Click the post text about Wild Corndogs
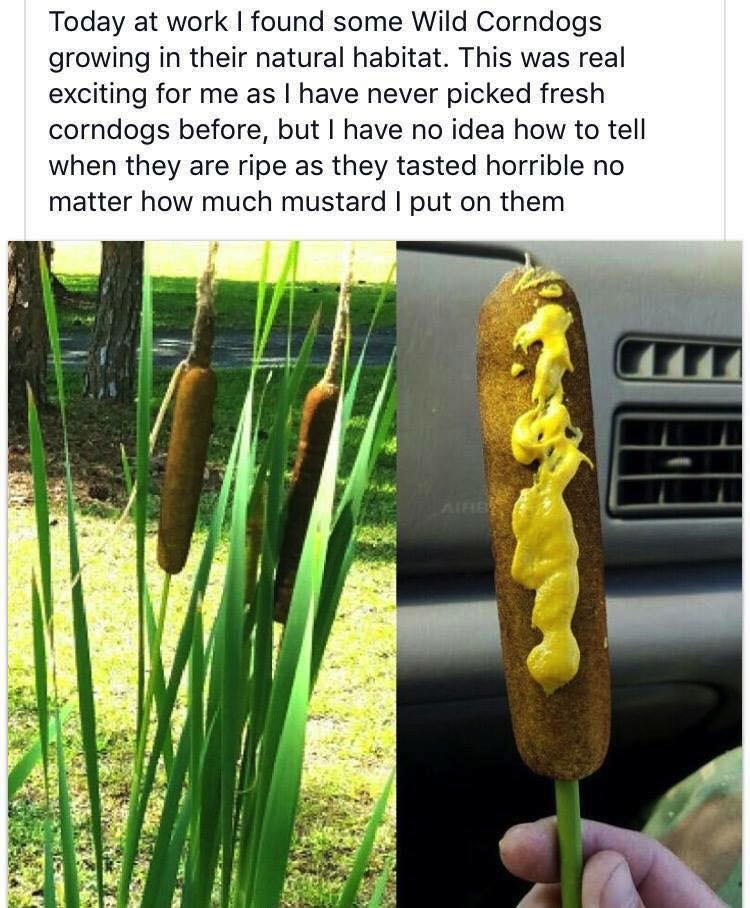 (x=346, y=111)
